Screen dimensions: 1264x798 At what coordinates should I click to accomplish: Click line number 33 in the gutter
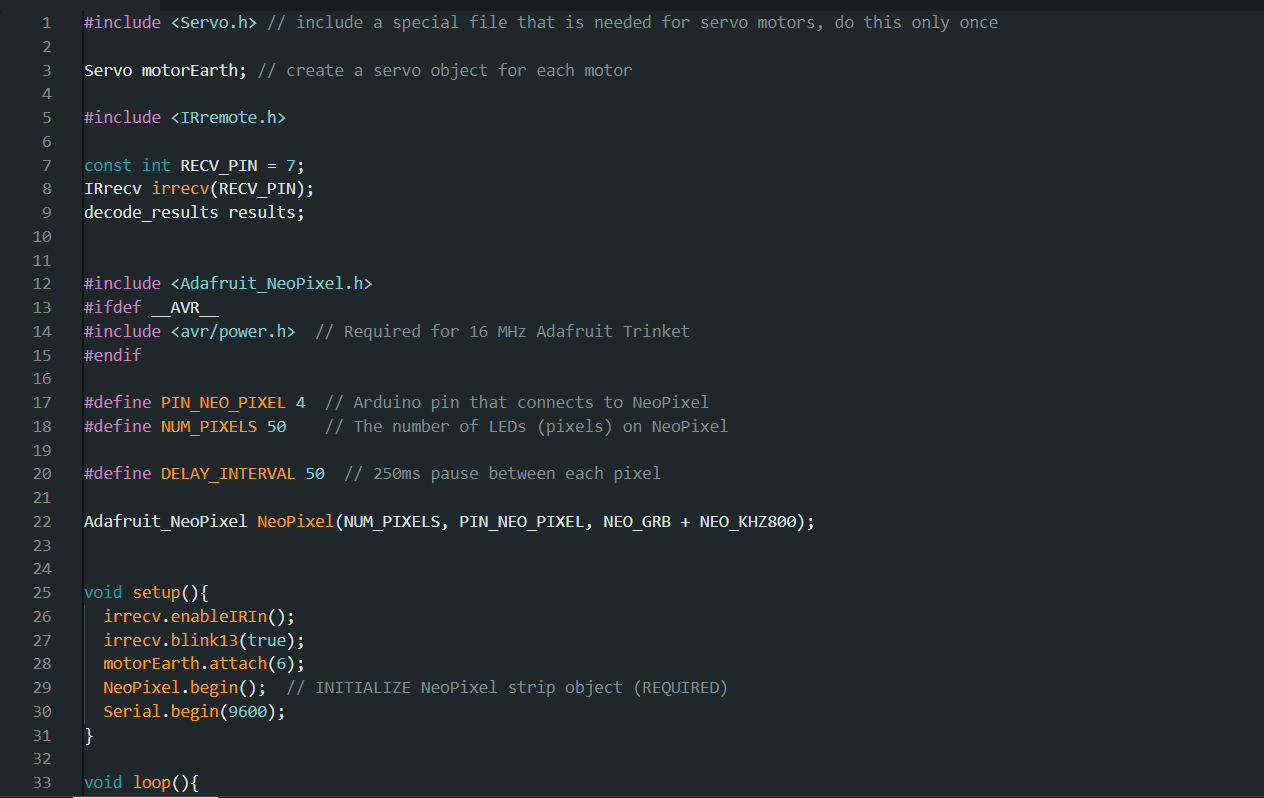(x=42, y=783)
